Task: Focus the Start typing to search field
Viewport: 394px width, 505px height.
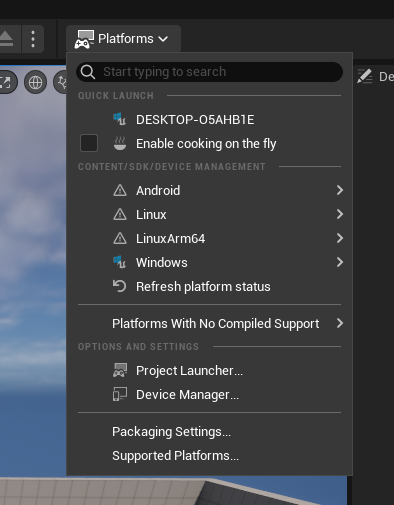Action: 209,72
